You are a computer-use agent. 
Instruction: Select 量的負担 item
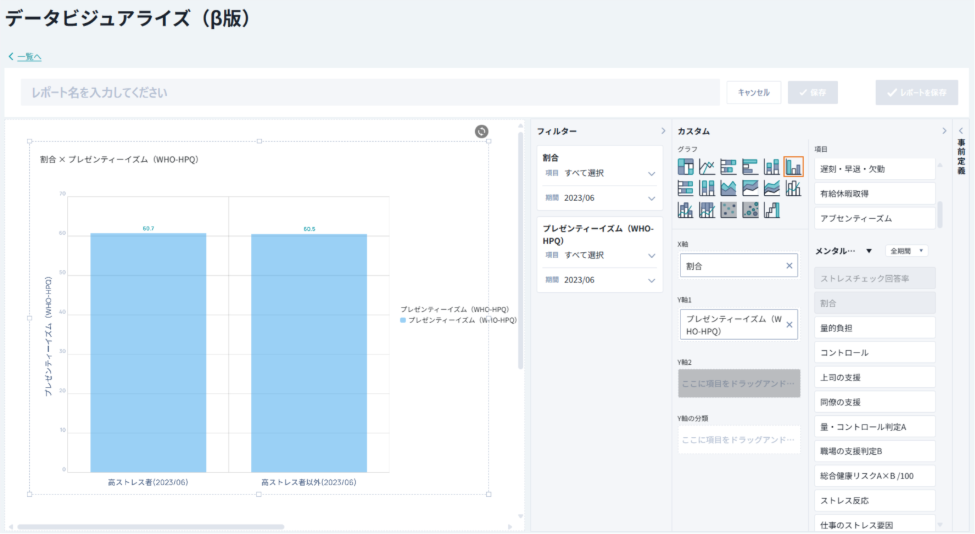click(x=874, y=328)
